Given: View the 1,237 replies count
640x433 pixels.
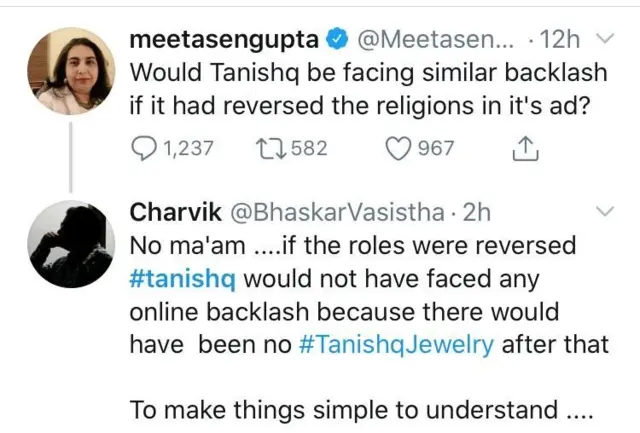Looking at the screenshot, I should [188, 149].
